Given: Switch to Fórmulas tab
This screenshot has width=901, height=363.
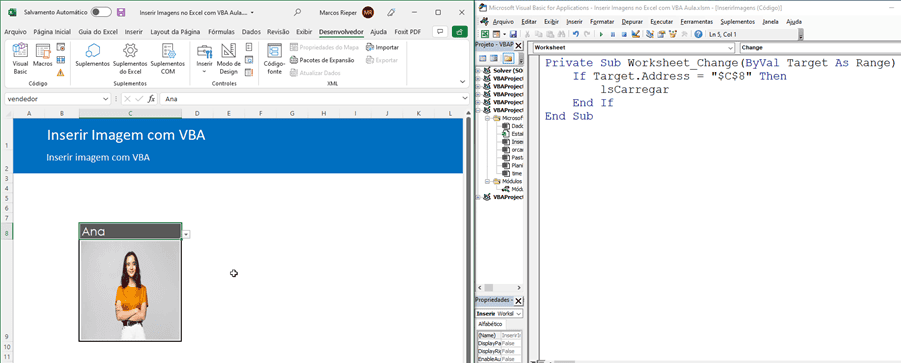Looking at the screenshot, I should click(221, 32).
